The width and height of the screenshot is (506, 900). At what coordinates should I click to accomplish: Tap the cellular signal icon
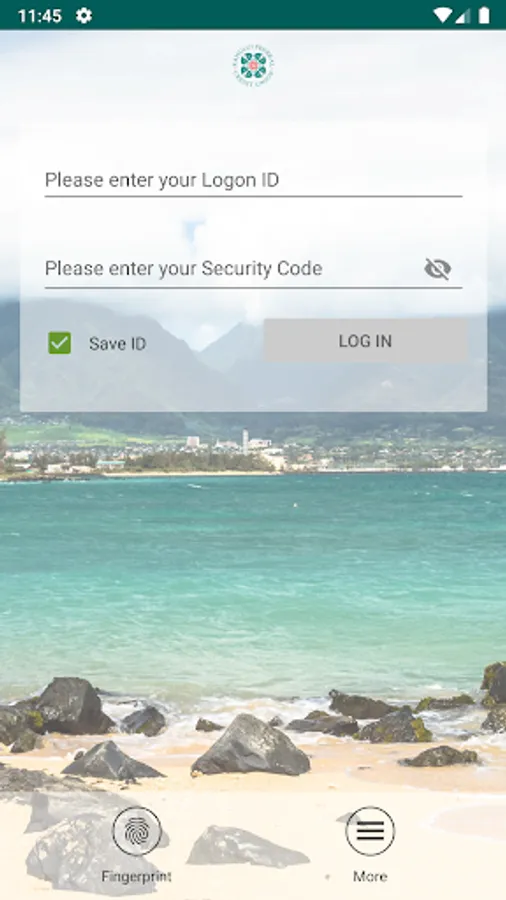462,15
